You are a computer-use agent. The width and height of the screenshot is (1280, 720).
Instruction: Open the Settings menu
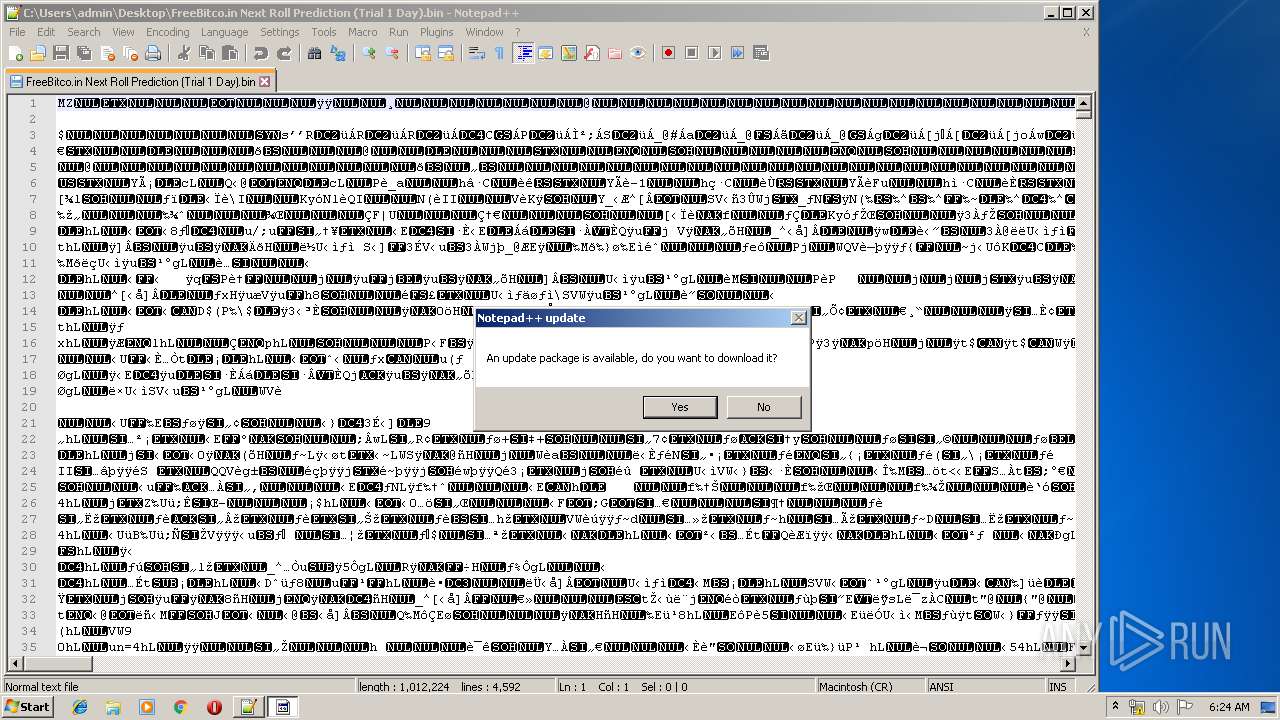[x=280, y=32]
